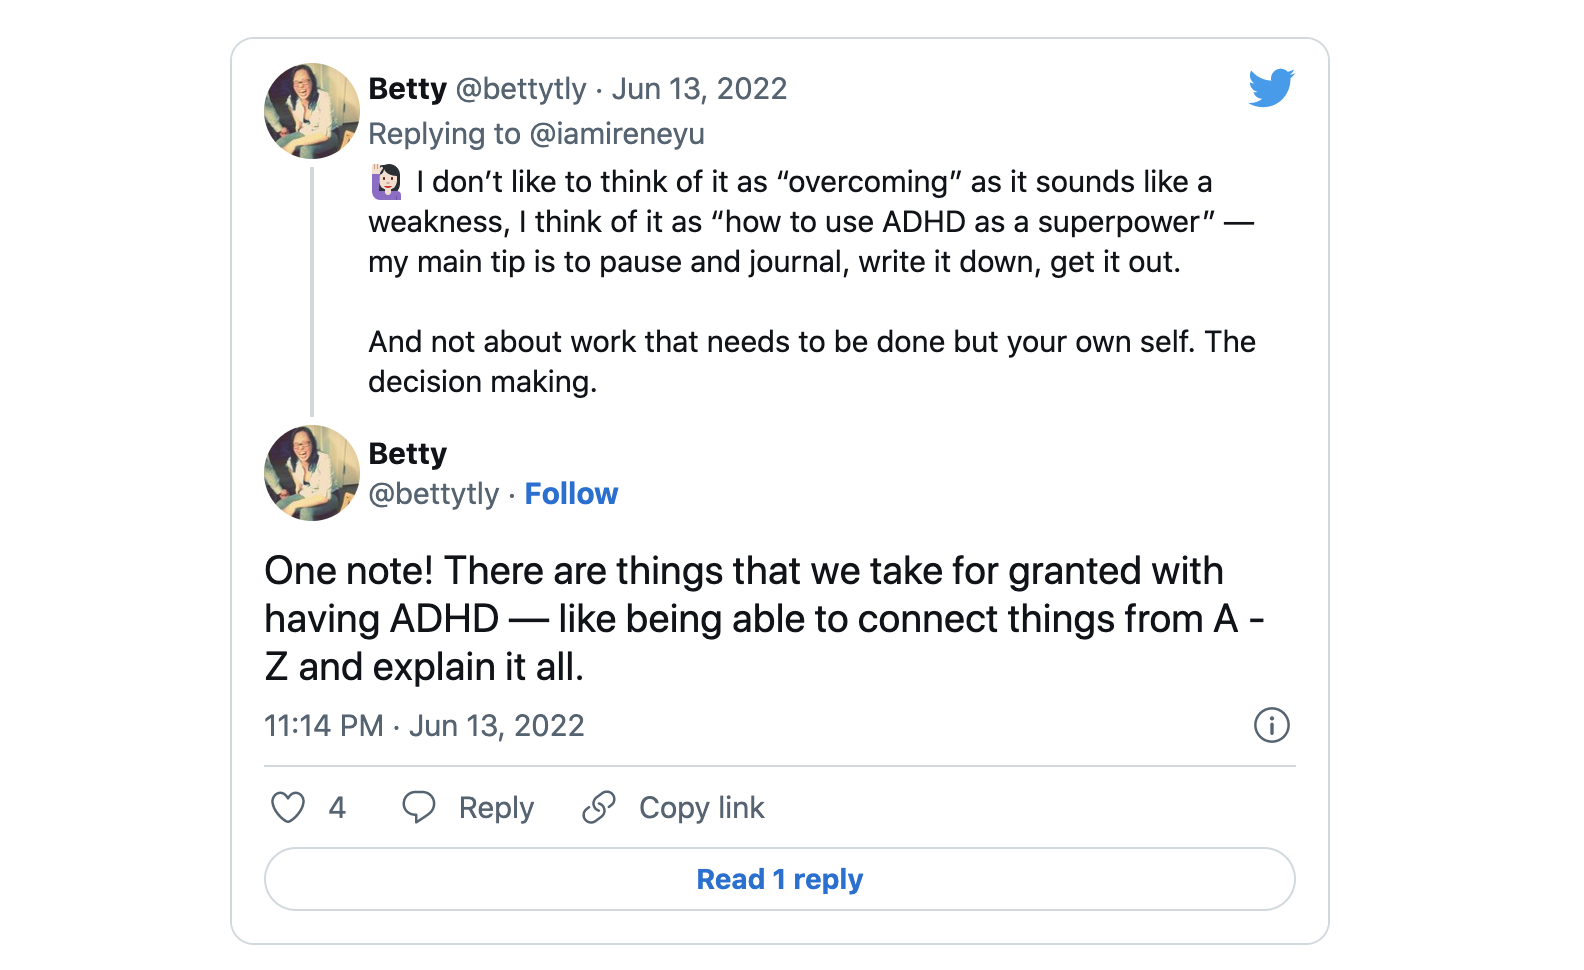Click the Betty name above the Follow link
Screen dimensions: 1584x970
[x=407, y=454]
